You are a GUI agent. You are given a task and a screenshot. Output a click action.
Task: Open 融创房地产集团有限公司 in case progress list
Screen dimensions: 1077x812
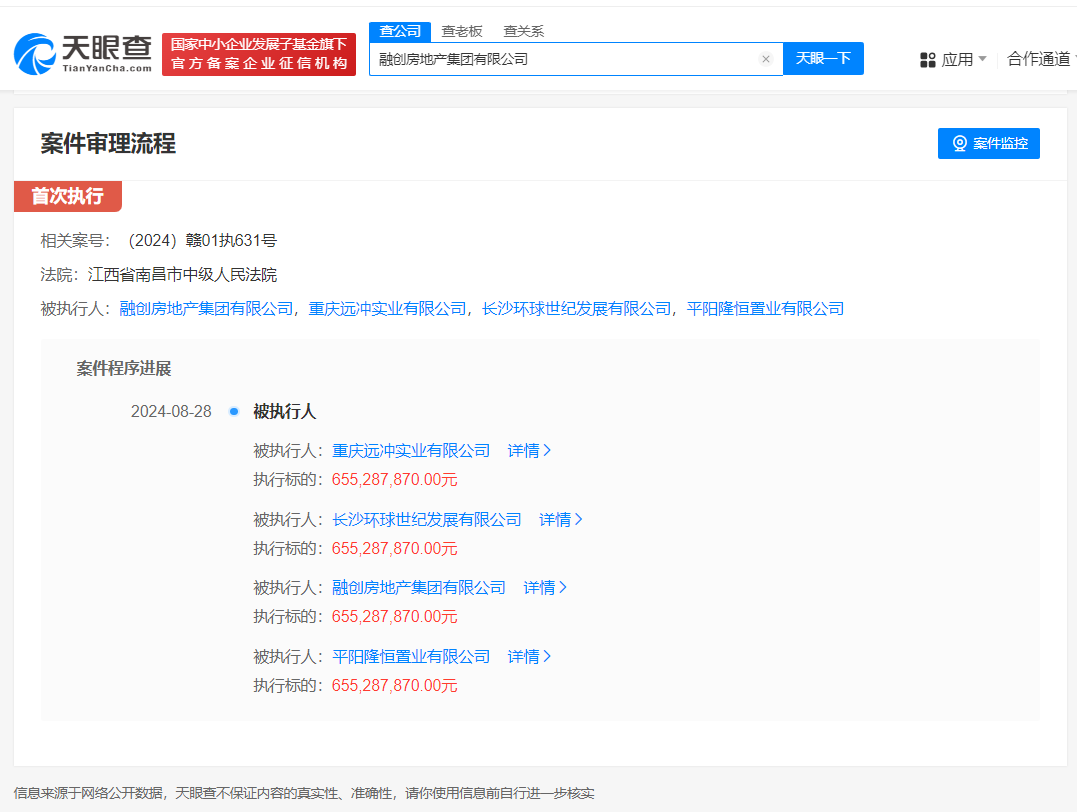click(419, 587)
